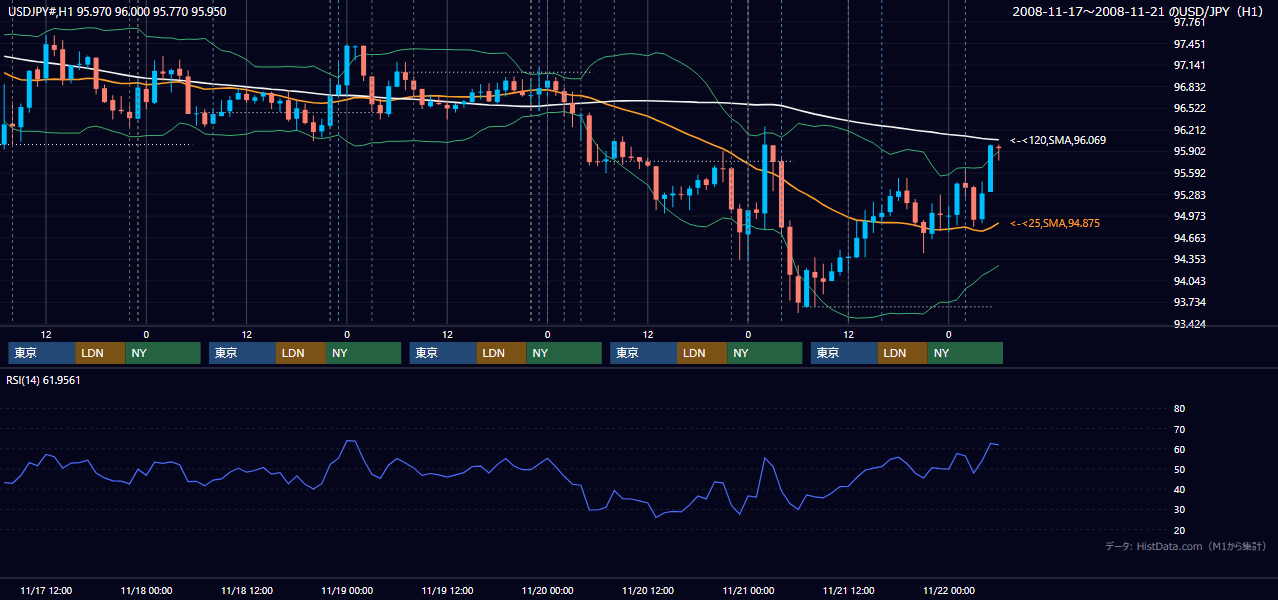Click the RSI(14) 61.9561 indicator label
The image size is (1278, 600).
44,380
